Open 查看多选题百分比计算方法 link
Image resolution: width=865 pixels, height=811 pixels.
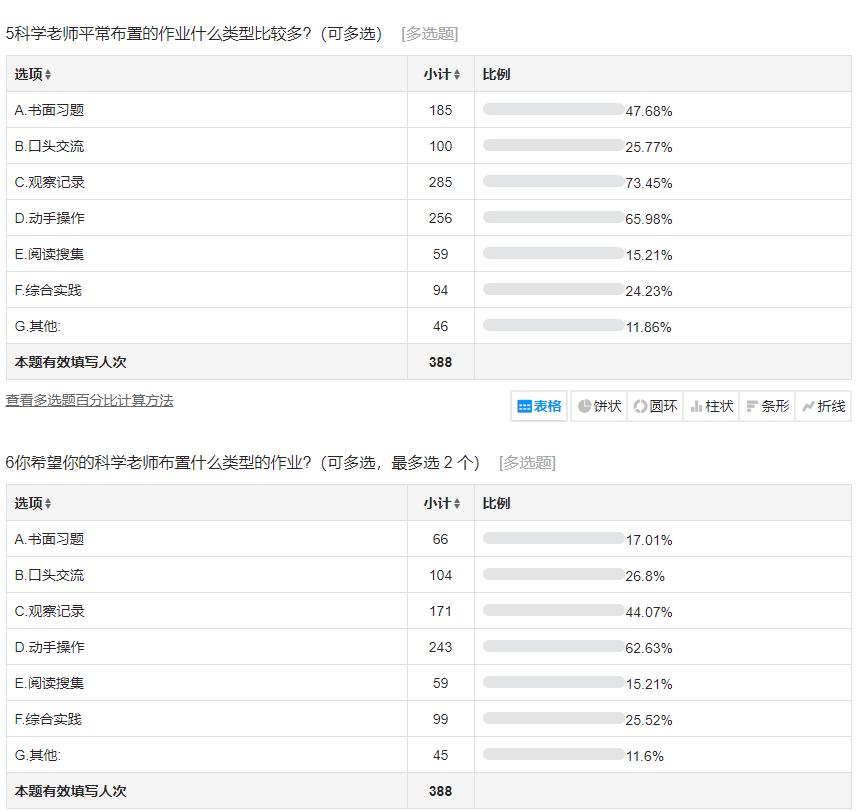click(x=90, y=400)
